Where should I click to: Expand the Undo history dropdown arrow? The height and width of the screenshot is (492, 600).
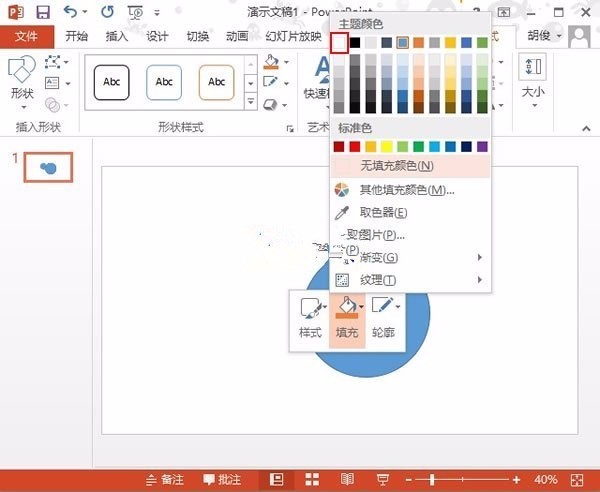[85, 12]
